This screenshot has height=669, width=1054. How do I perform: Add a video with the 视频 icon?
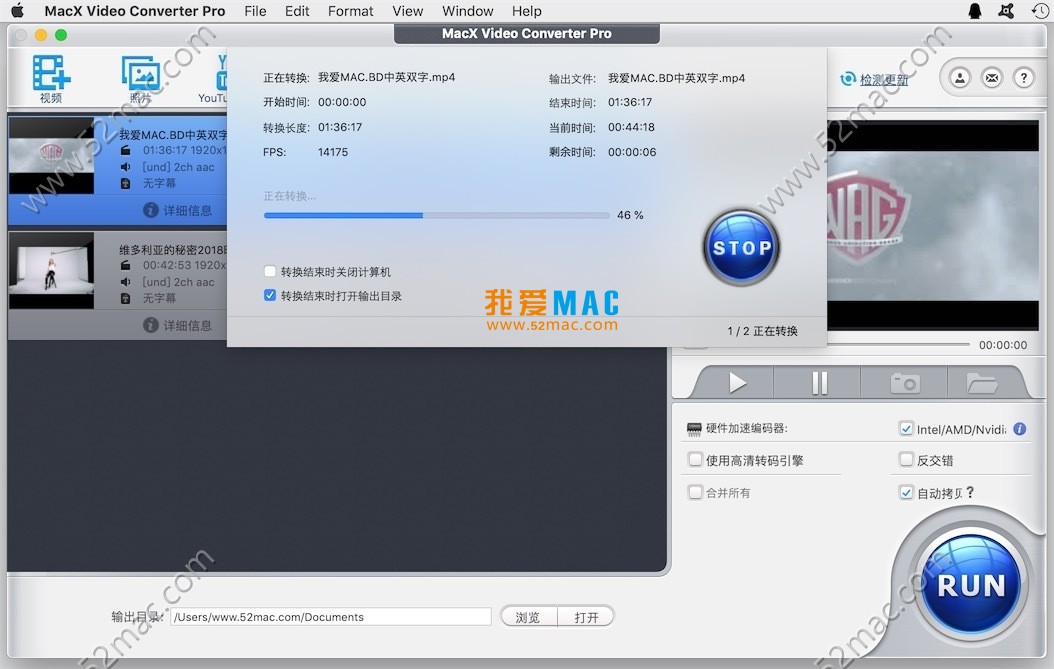coord(51,78)
